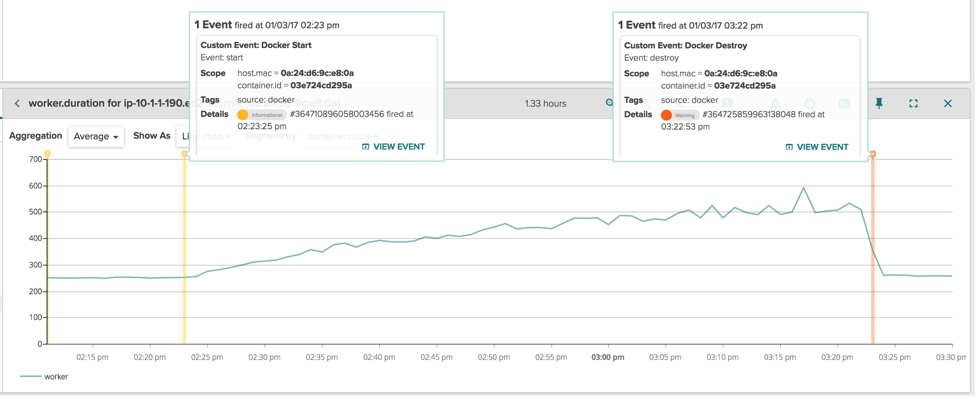The width and height of the screenshot is (975, 396).
Task: Click the Custom Event: Docker Start title
Action: [256, 45]
